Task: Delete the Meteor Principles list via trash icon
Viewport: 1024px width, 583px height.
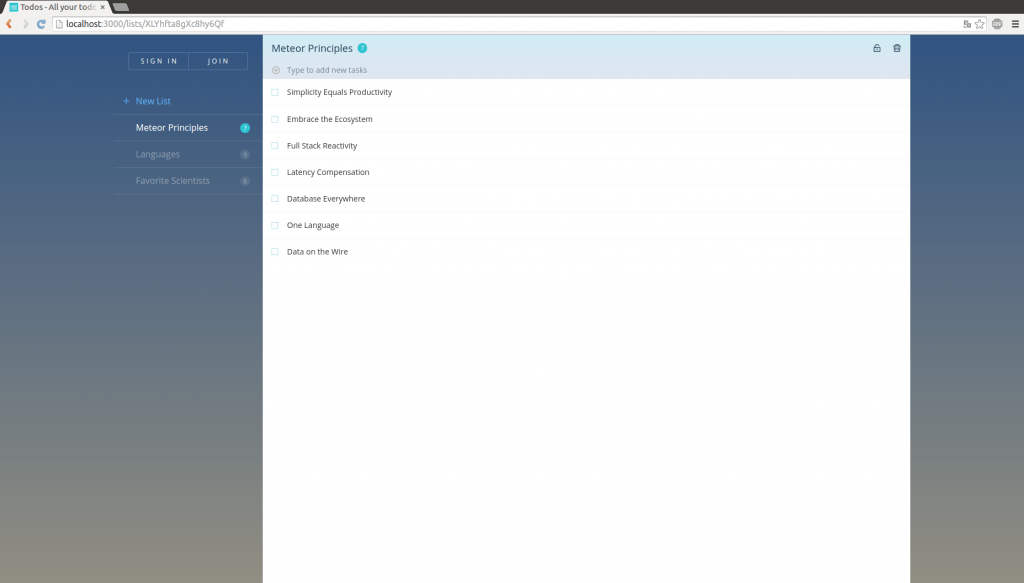Action: tap(897, 47)
